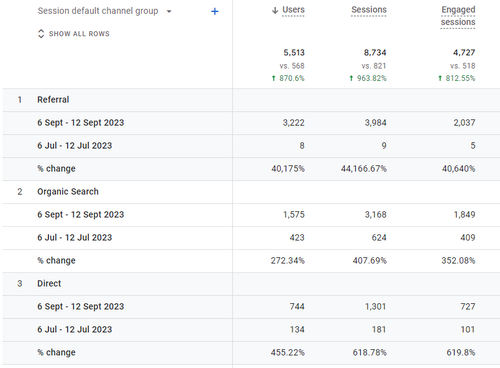
Task: Click Referral users change 40,175%
Action: tap(288, 169)
